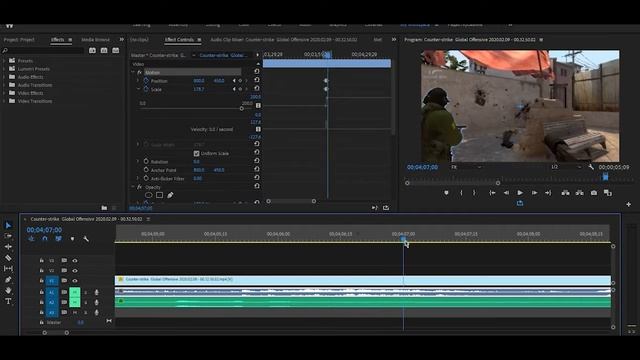Viewport: 640px width, 360px height.
Task: Switch to the Effect Controls tab
Action: (x=179, y=40)
